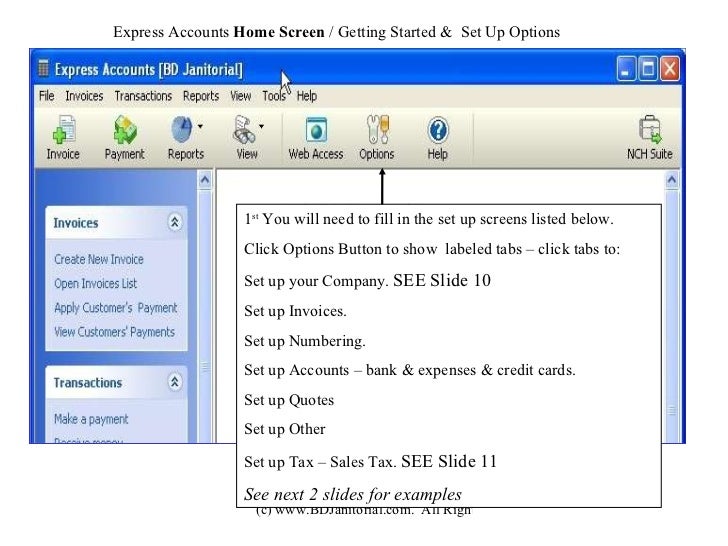Screen dimensions: 728x546
Task: Open the Invoices menu
Action: click(x=84, y=96)
